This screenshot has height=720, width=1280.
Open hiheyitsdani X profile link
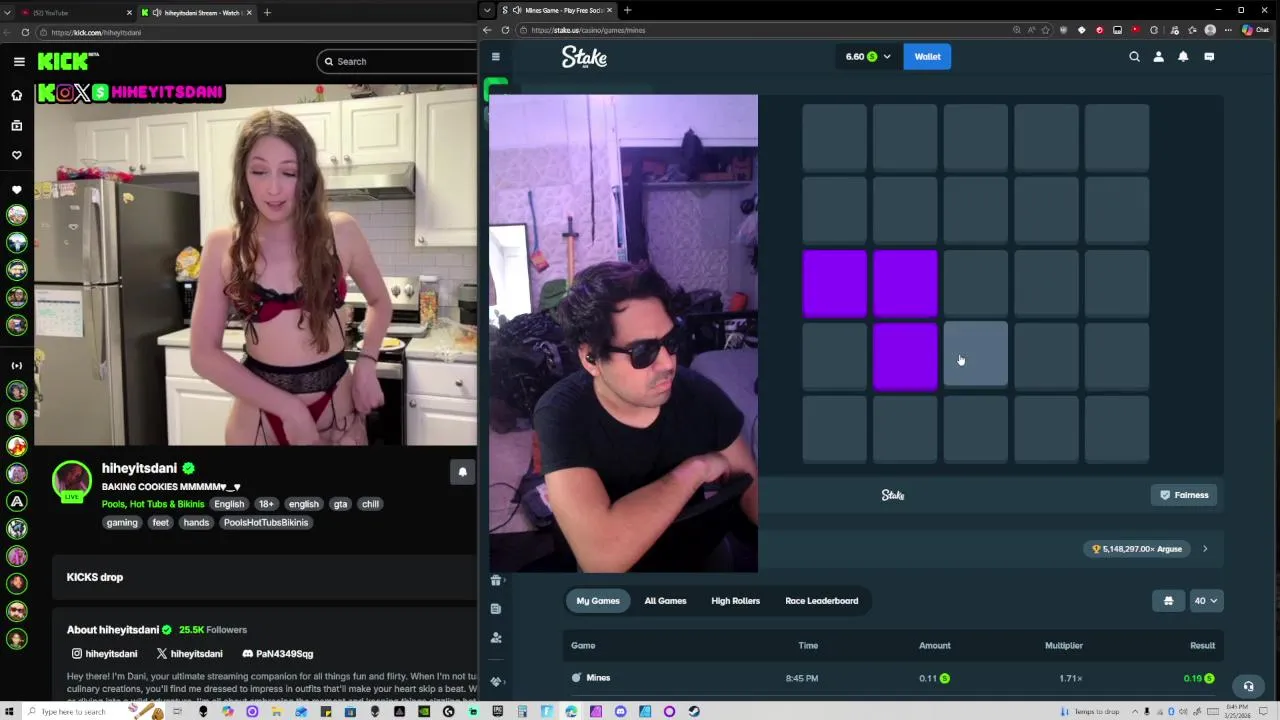pos(189,653)
